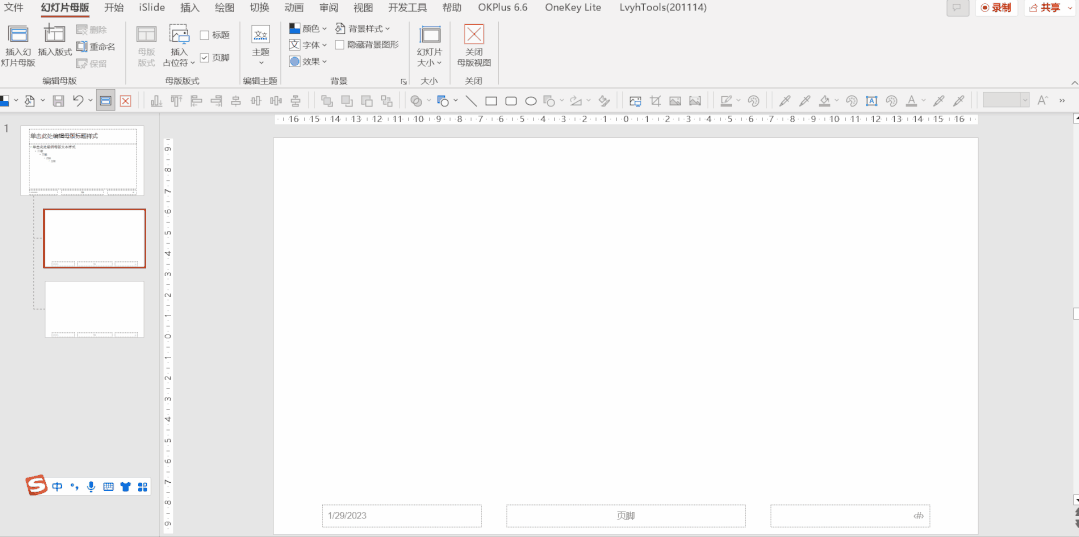The width and height of the screenshot is (1079, 537).
Task: Click the Merge Shapes icon
Action: point(416,101)
